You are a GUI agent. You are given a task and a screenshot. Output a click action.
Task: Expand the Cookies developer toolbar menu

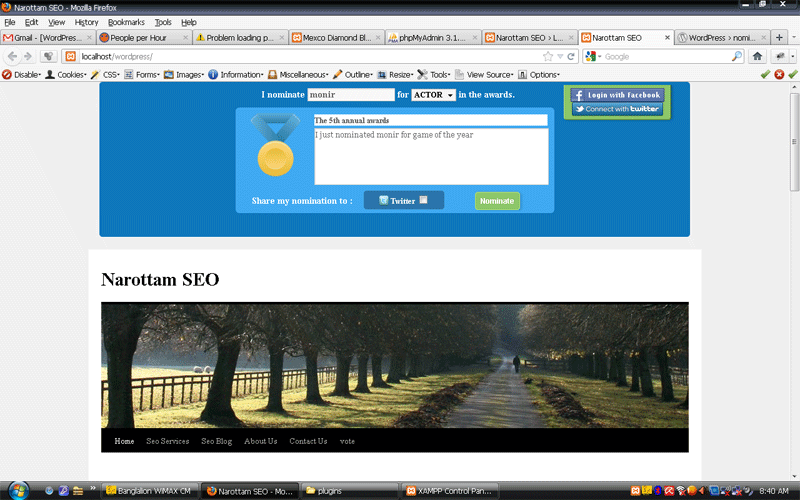pos(65,74)
